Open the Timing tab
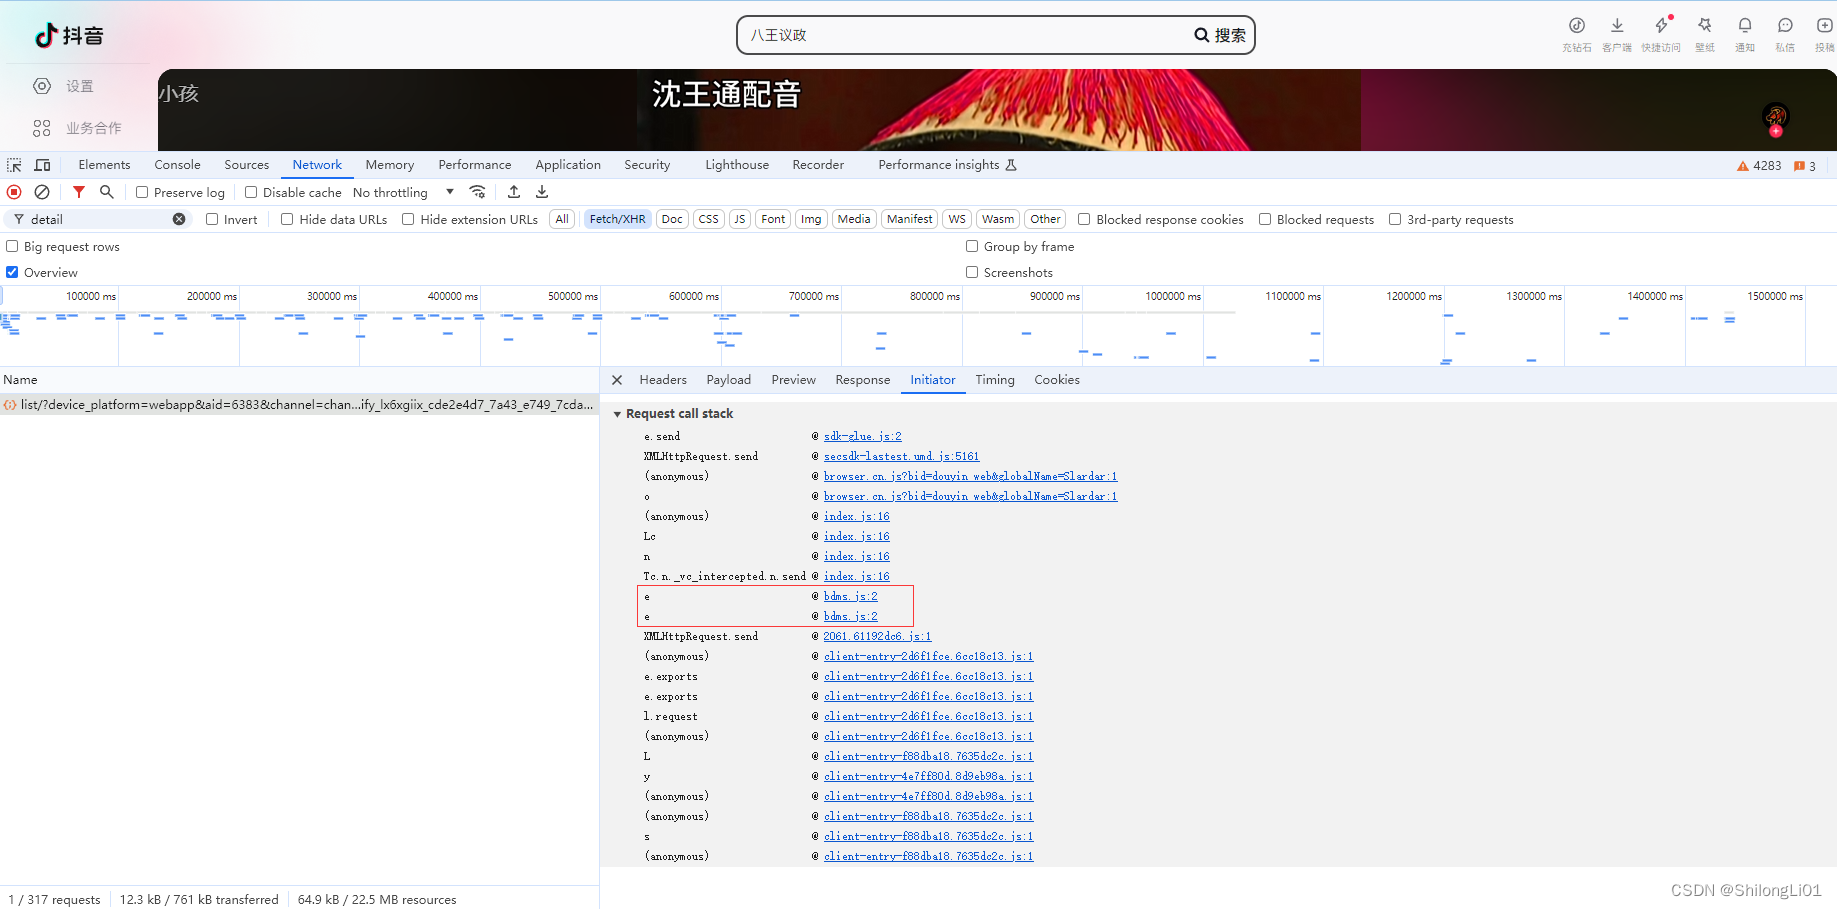The image size is (1837, 909). click(x=995, y=380)
